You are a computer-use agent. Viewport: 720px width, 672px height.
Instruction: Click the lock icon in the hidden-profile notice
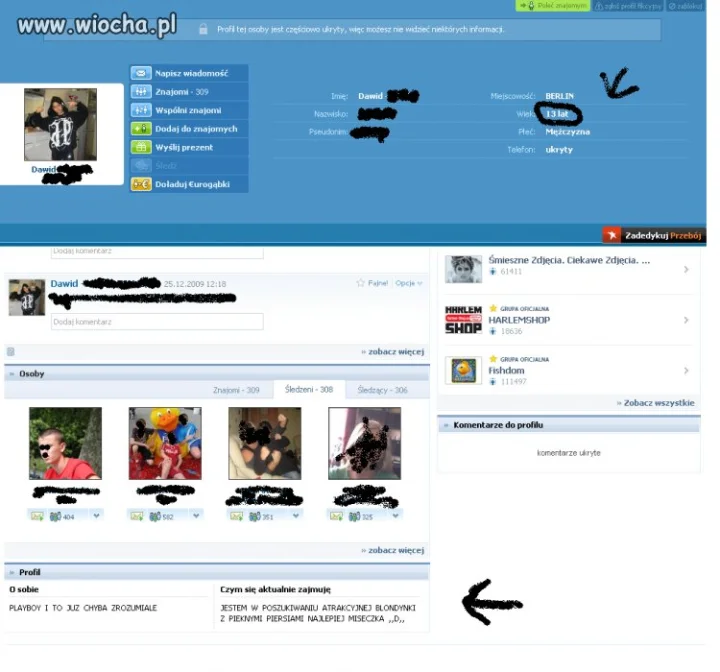(203, 29)
